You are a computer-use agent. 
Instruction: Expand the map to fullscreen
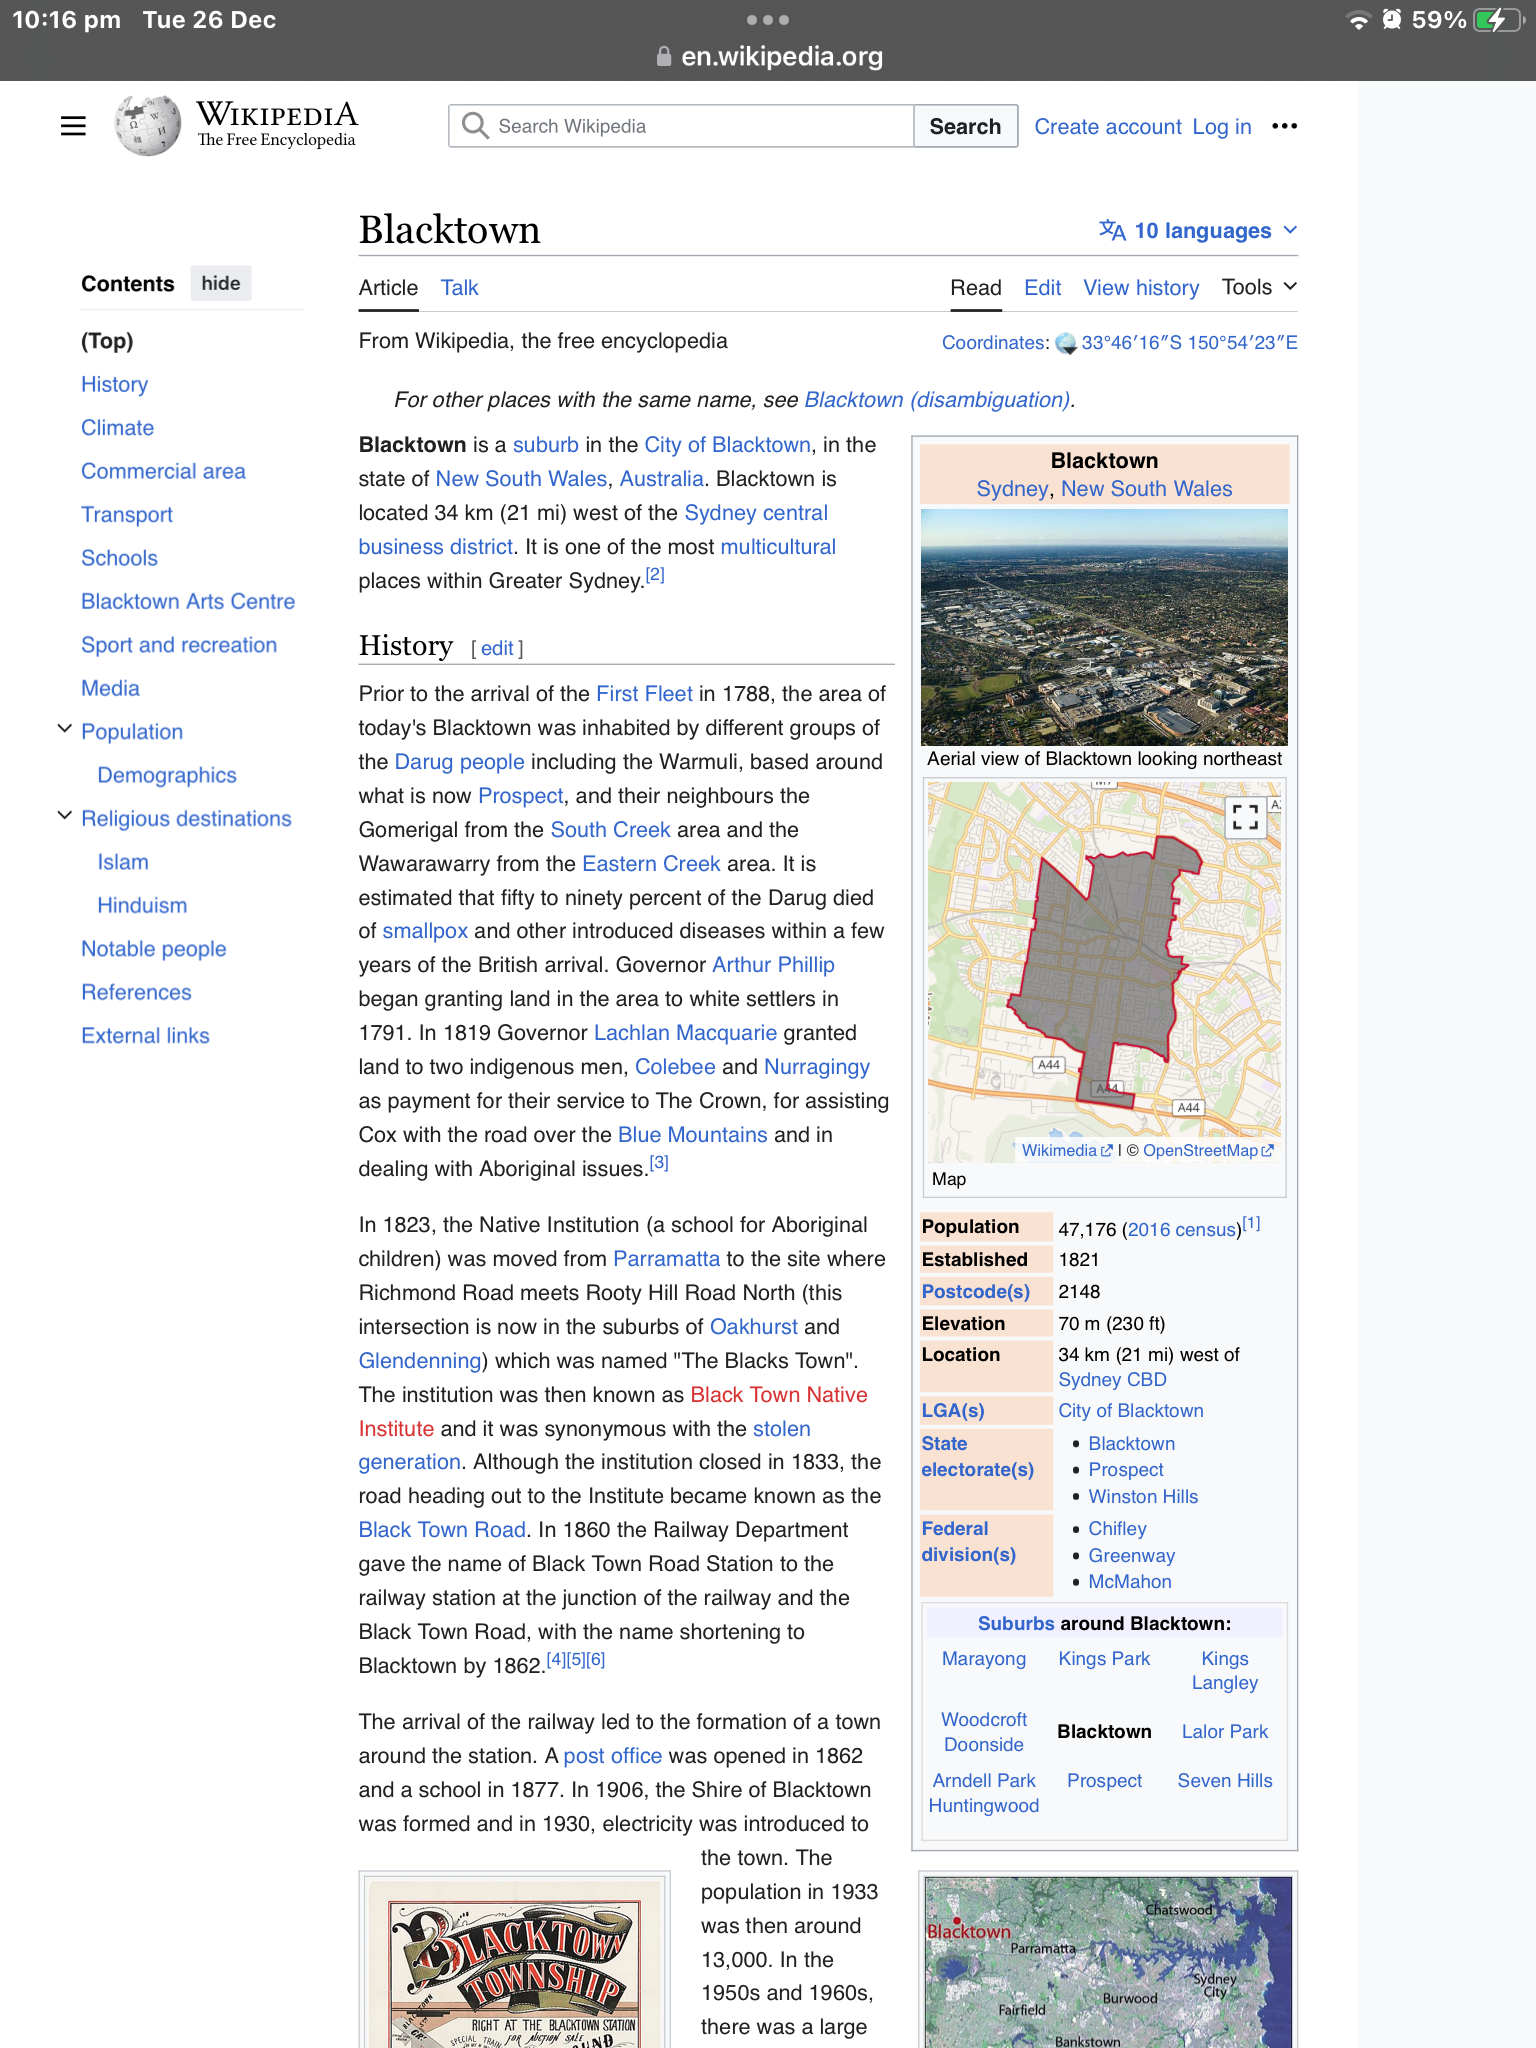(1245, 818)
